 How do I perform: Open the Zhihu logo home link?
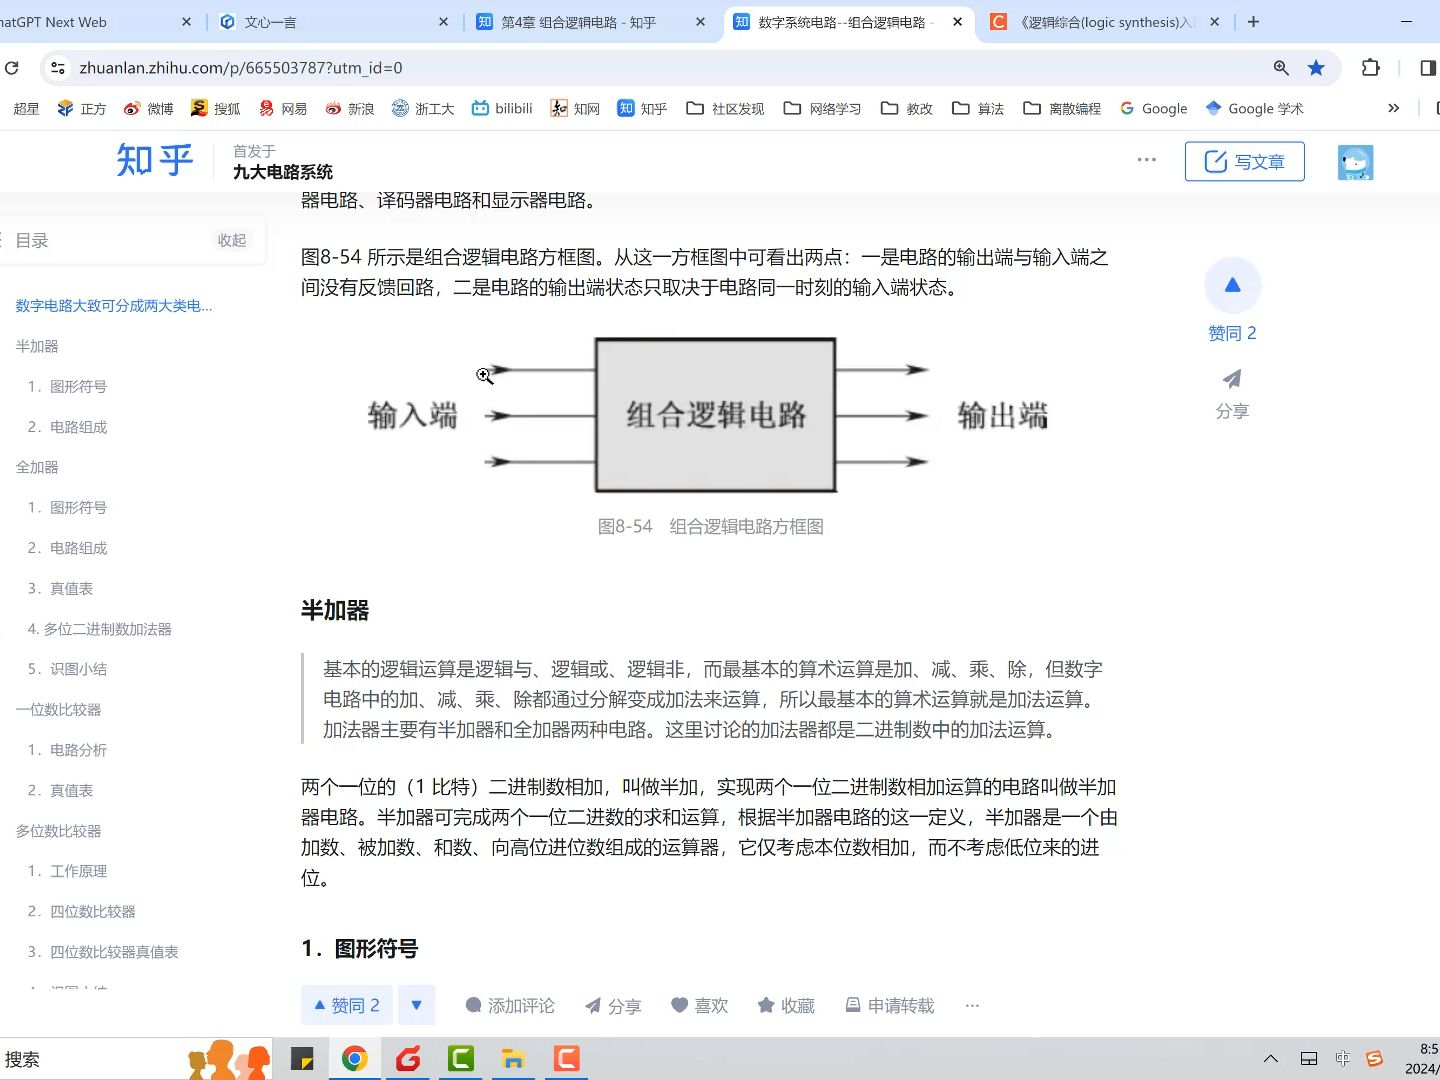click(x=154, y=161)
